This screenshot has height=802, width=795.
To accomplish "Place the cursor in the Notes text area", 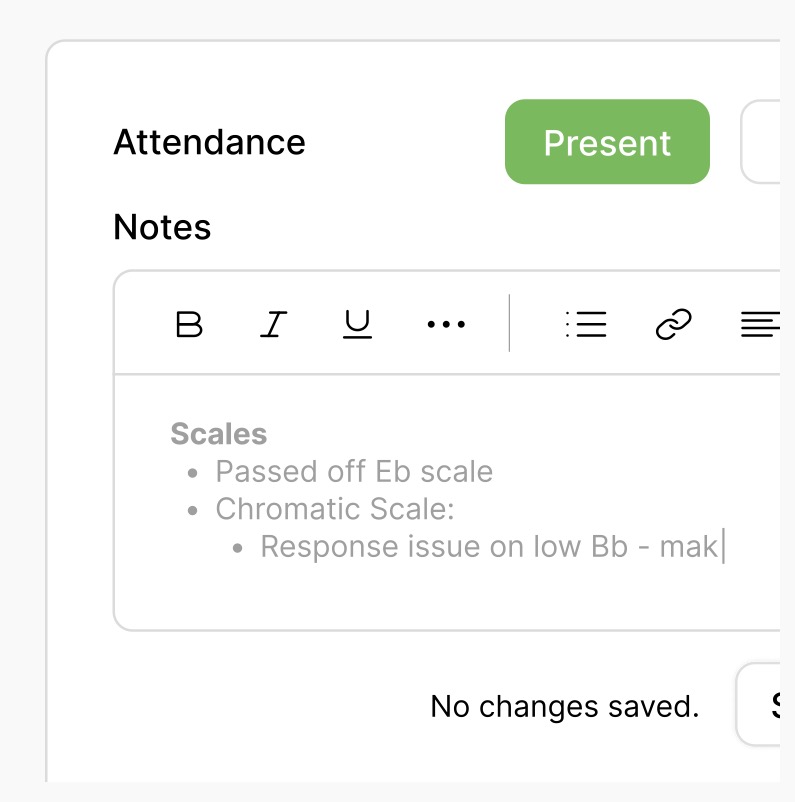I will (400, 500).
